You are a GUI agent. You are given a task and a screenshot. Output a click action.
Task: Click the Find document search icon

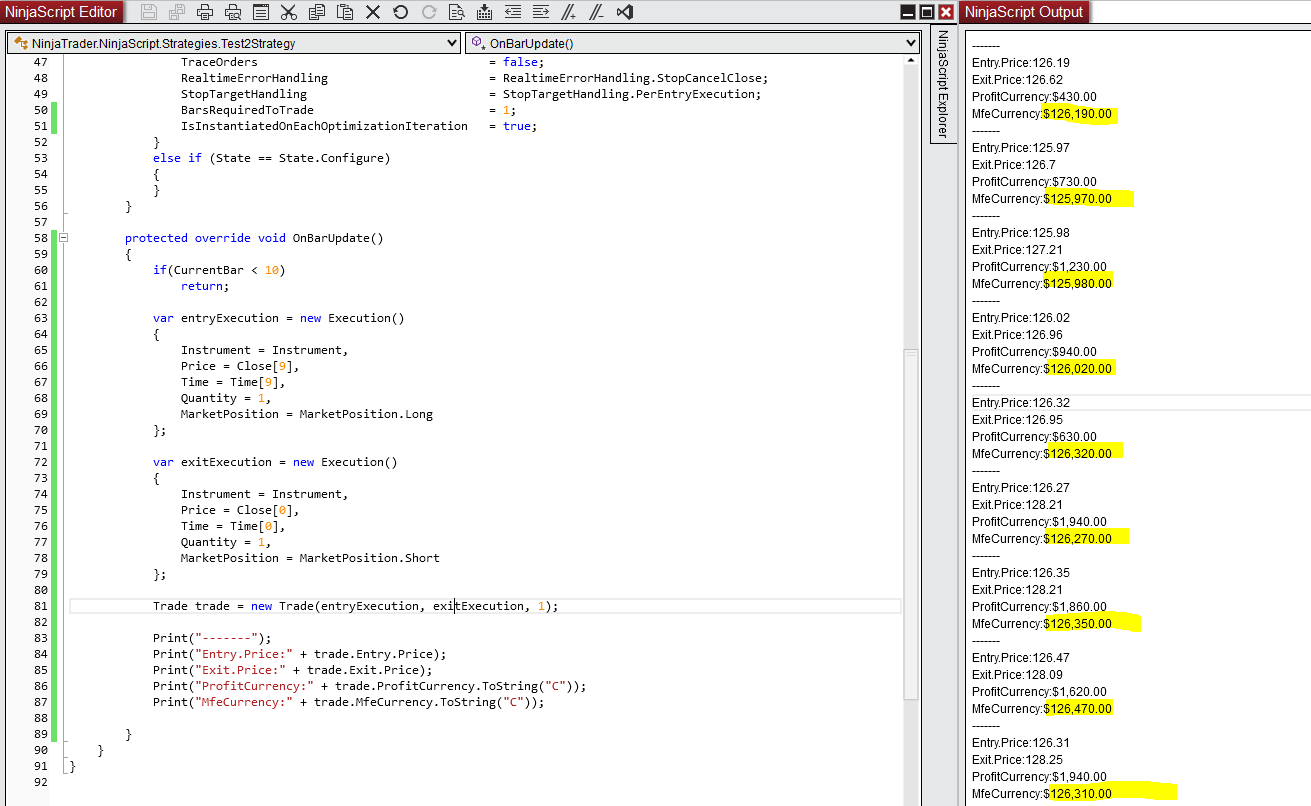[457, 12]
